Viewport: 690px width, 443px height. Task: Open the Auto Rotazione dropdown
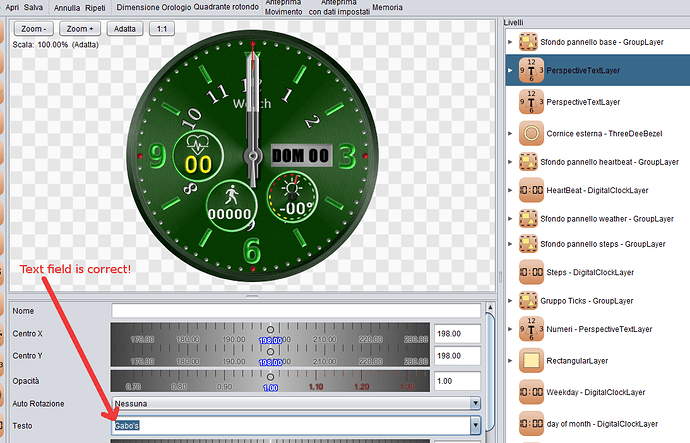(475, 403)
